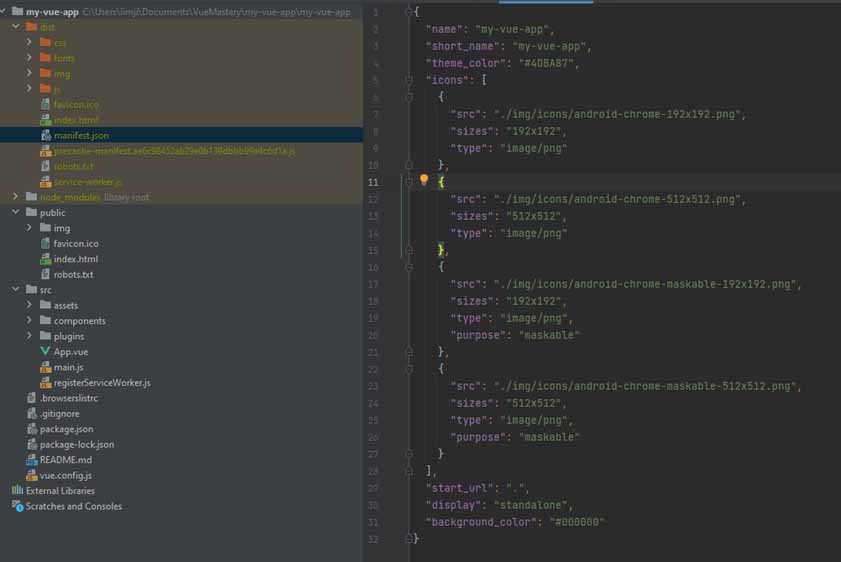Expand the components folder in src
This screenshot has height=562, width=841.
30,321
